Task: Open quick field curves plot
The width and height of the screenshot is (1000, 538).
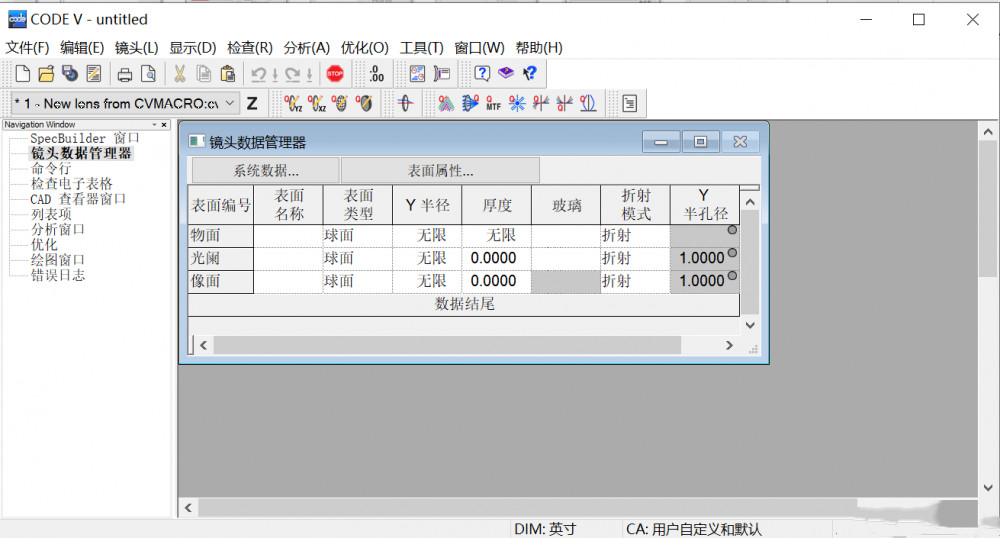Action: (x=588, y=103)
